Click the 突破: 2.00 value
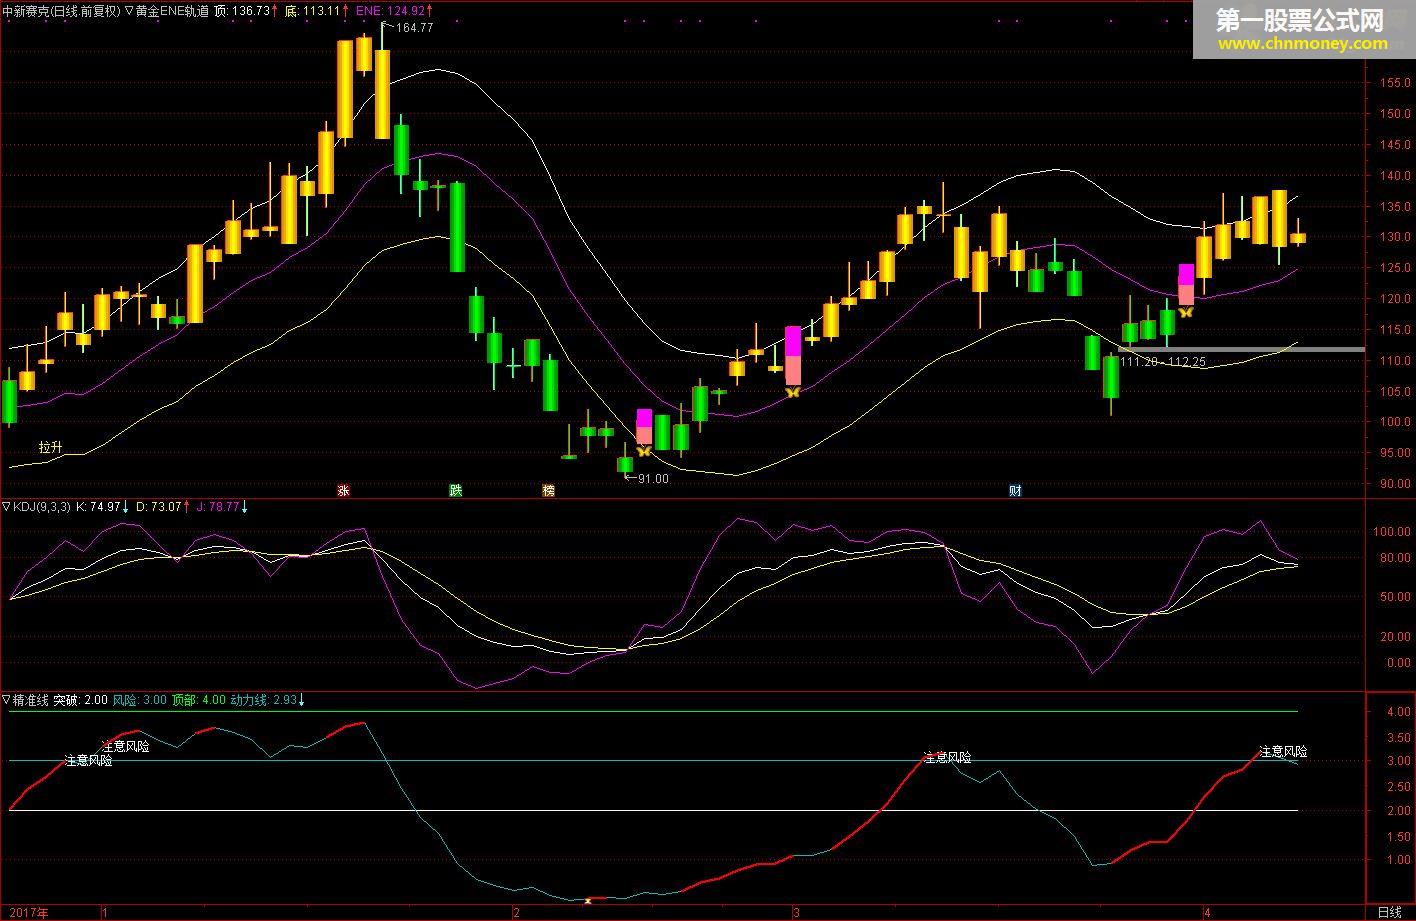Image resolution: width=1416 pixels, height=921 pixels. (80, 700)
